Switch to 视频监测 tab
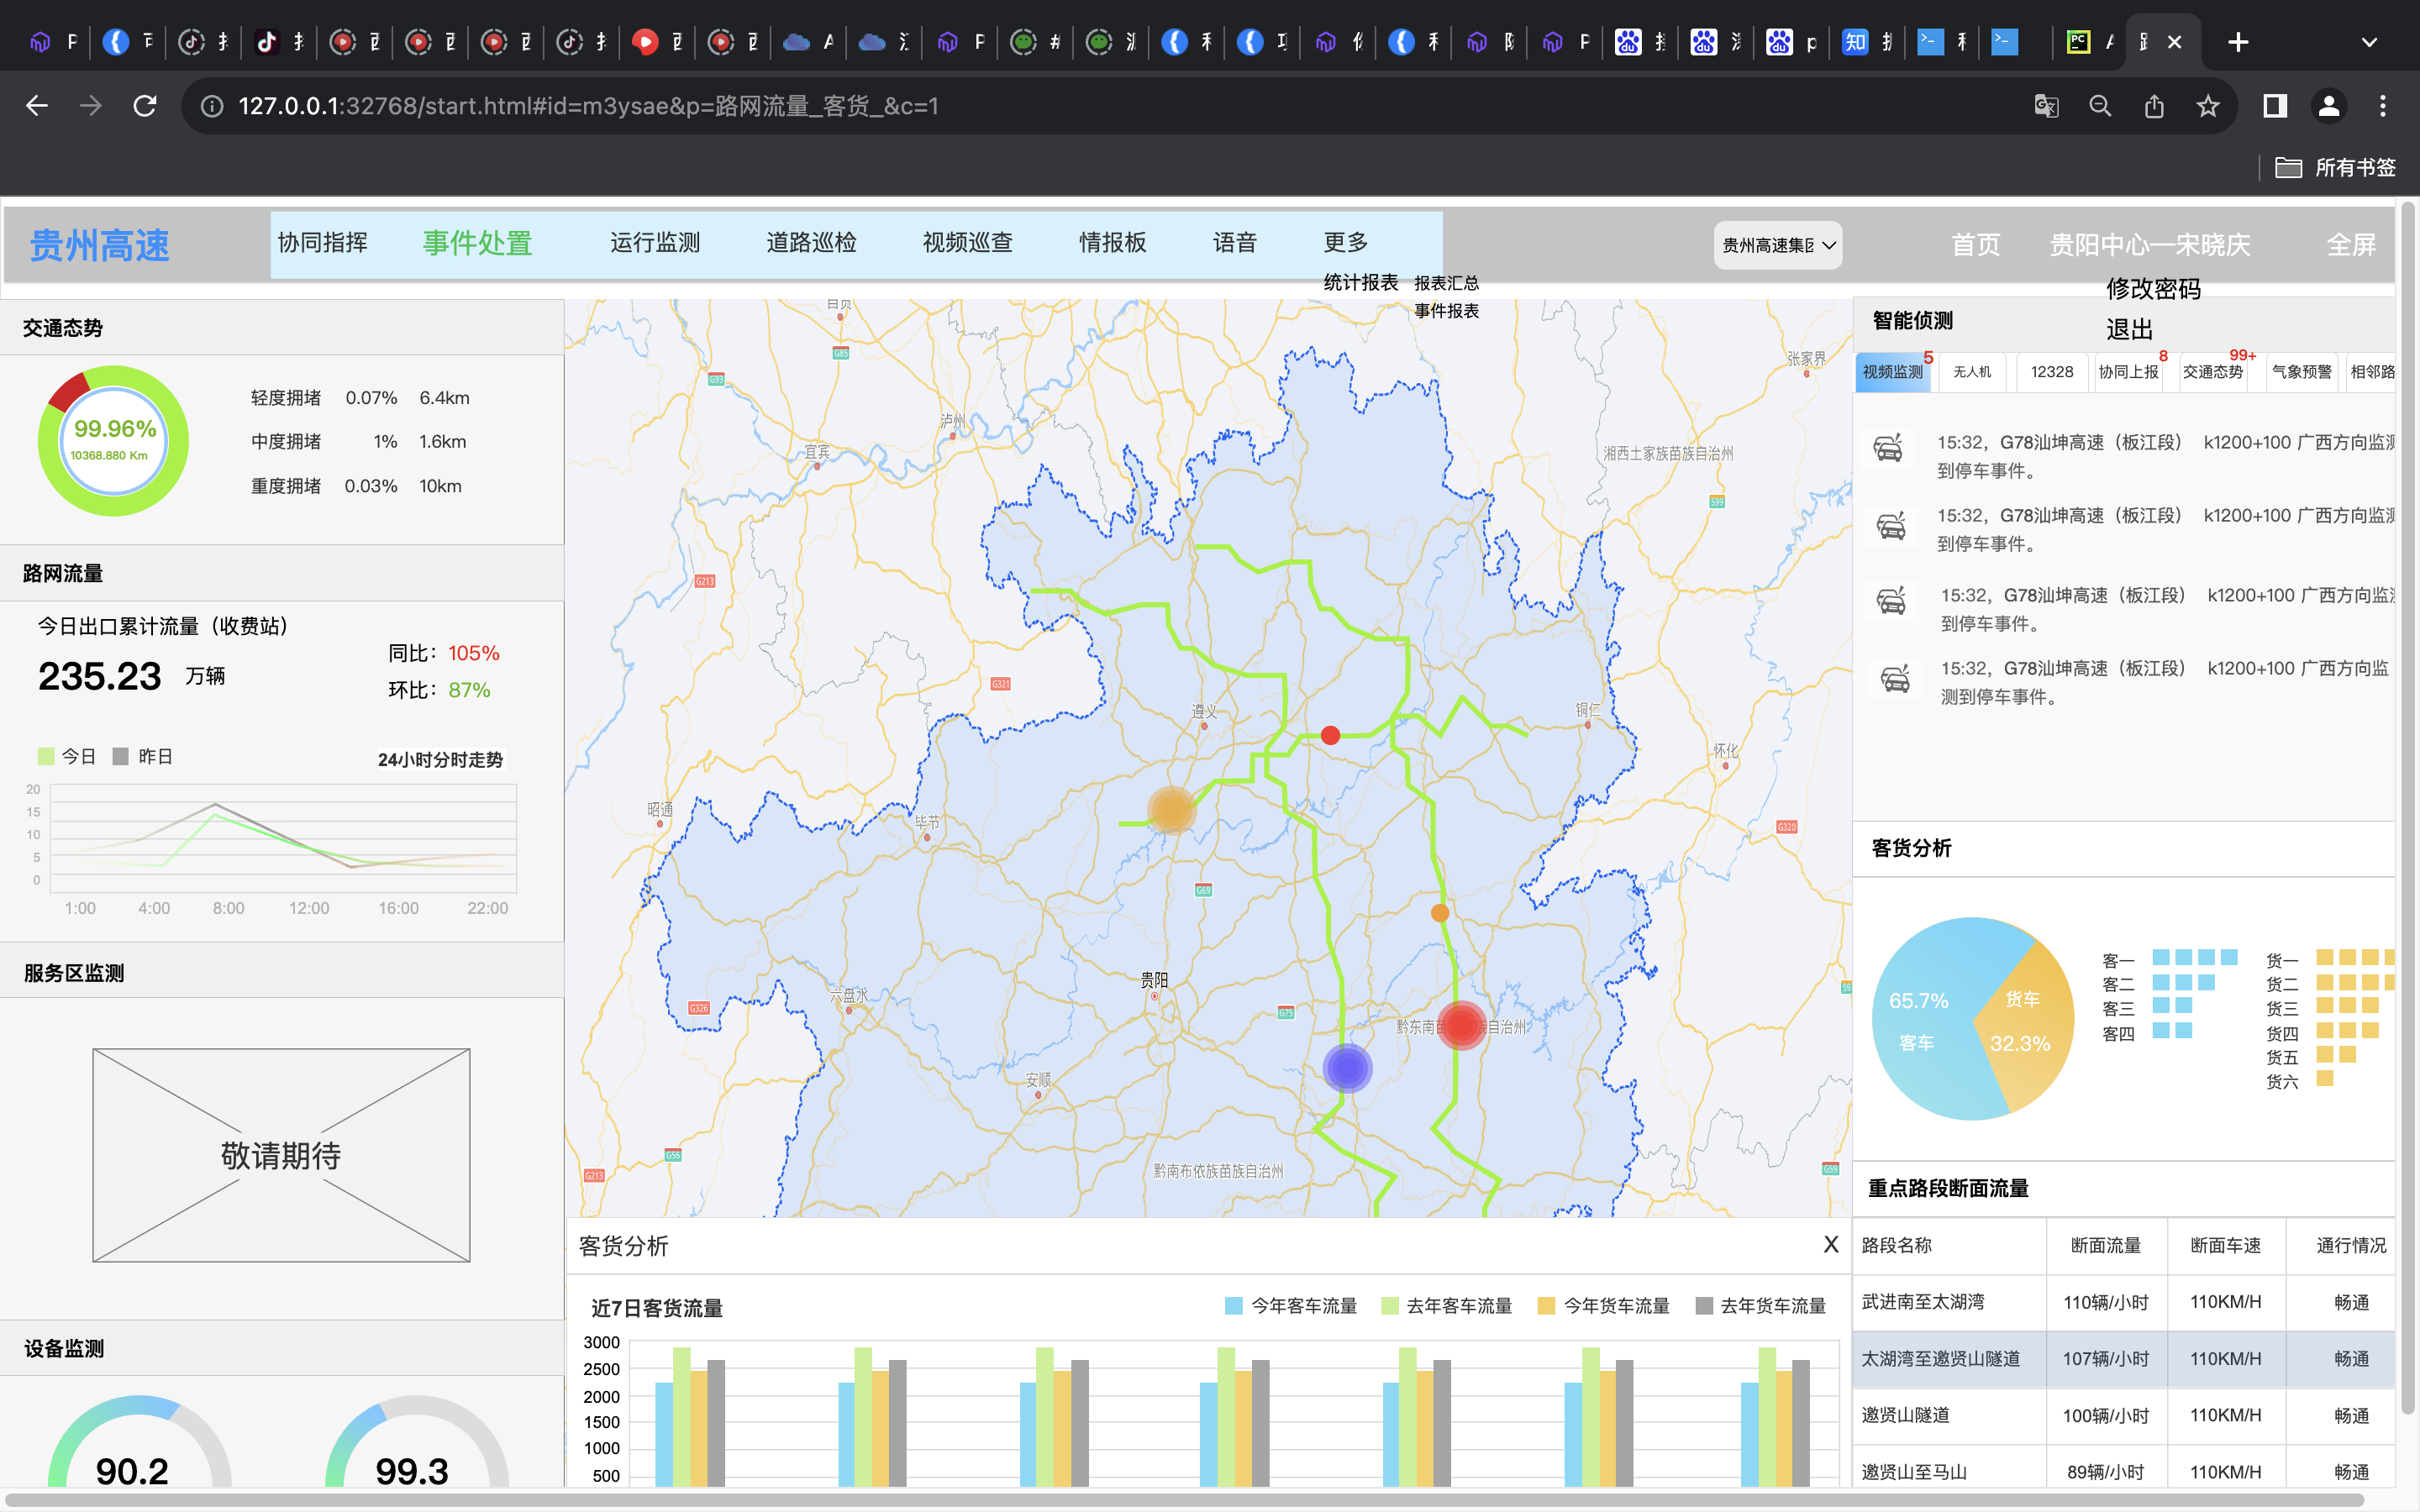This screenshot has width=2420, height=1512. click(1892, 372)
